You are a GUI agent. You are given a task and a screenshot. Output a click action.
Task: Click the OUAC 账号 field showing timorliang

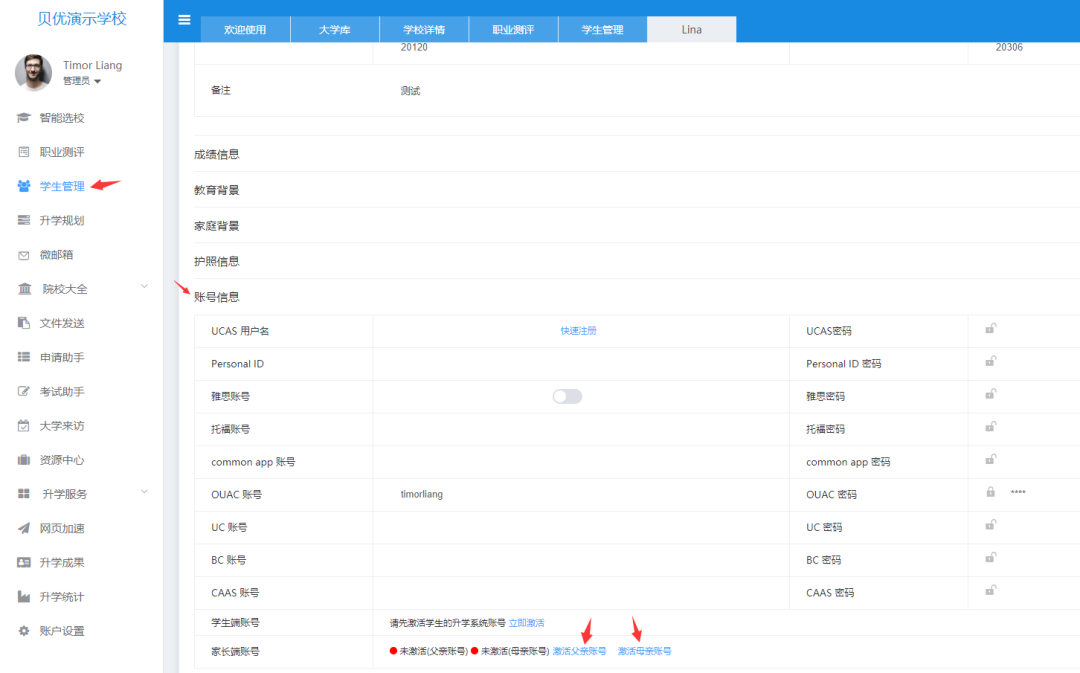(x=421, y=494)
